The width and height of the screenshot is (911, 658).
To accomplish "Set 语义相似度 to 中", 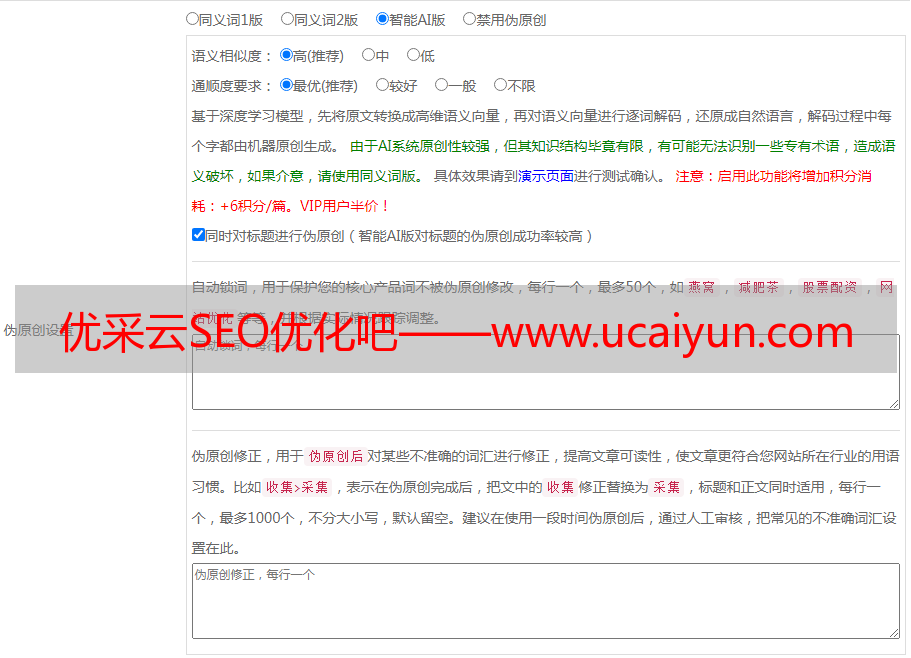I will click(368, 55).
